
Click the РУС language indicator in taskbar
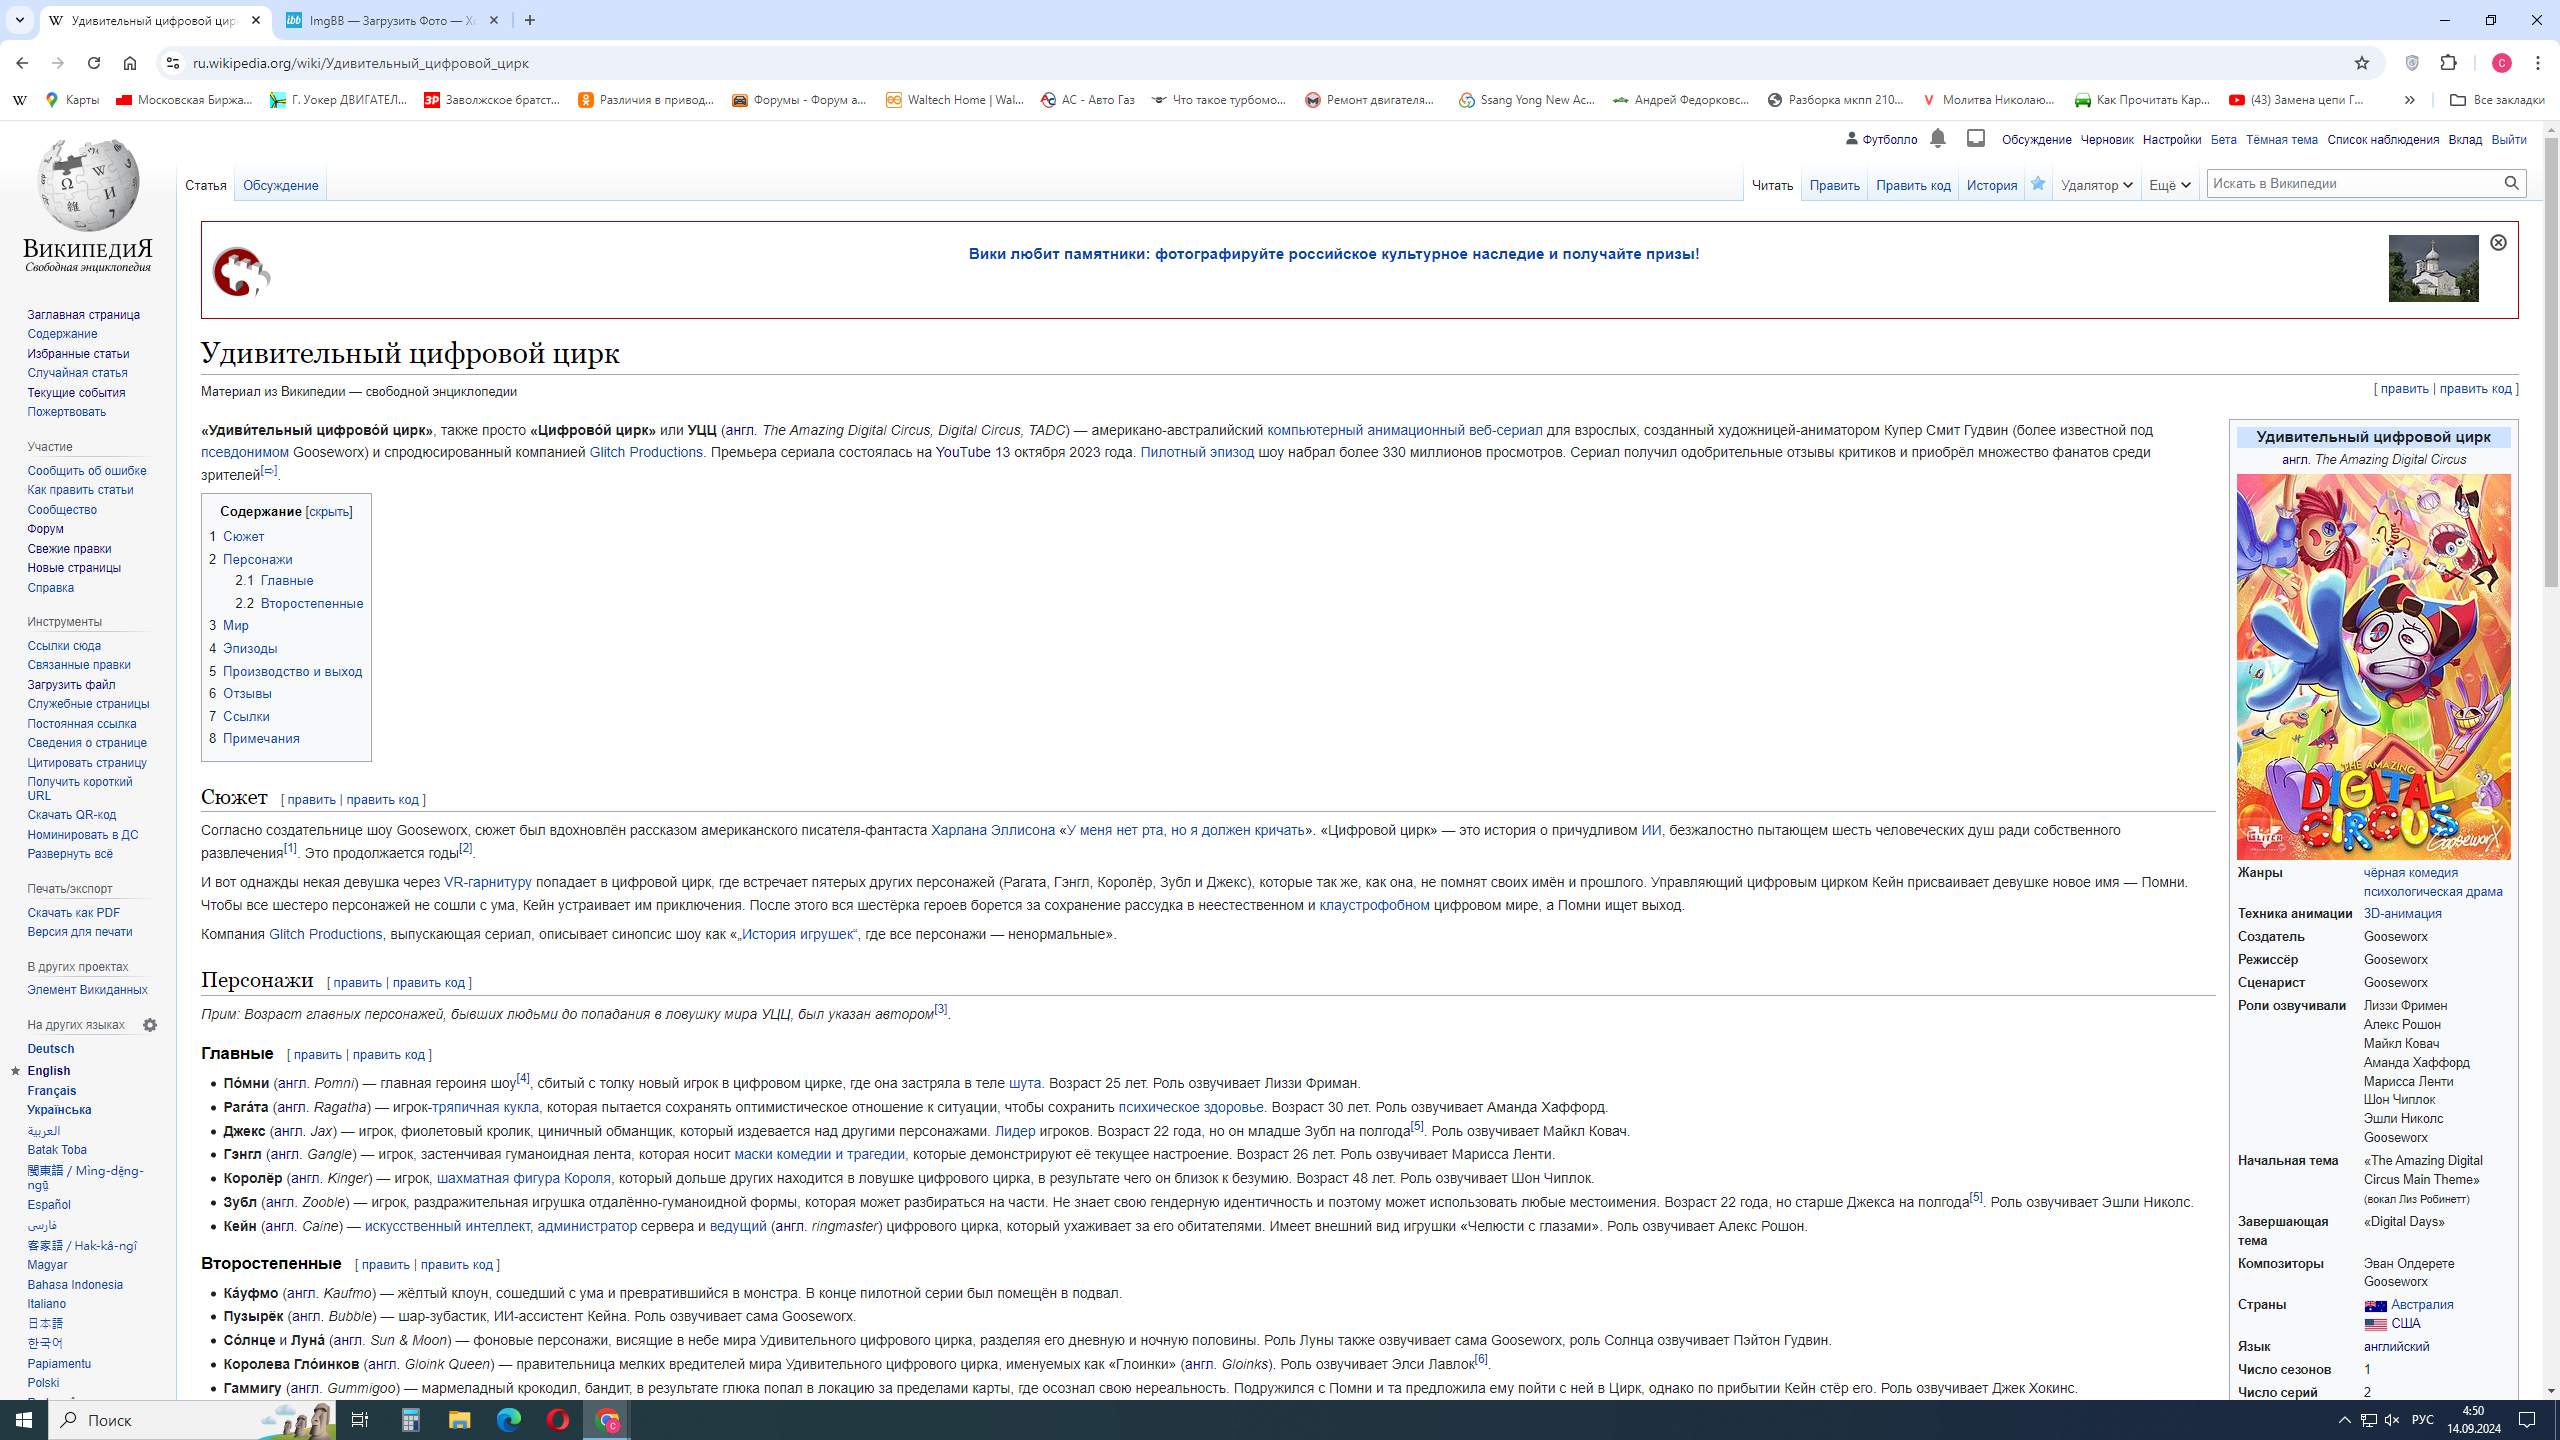[2422, 1420]
